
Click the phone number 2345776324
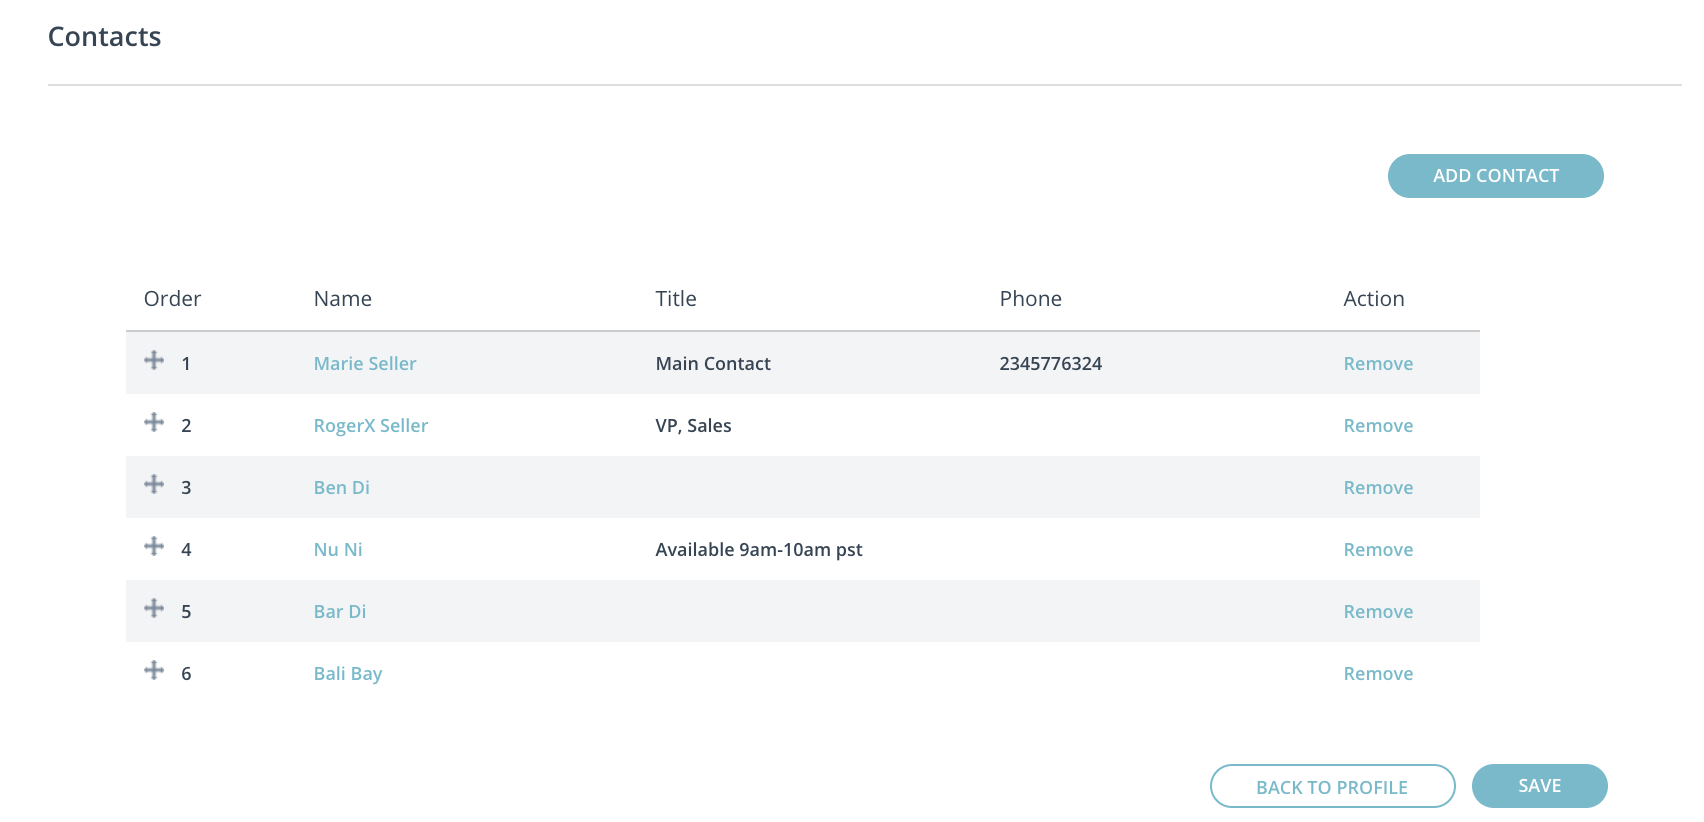tap(1051, 364)
